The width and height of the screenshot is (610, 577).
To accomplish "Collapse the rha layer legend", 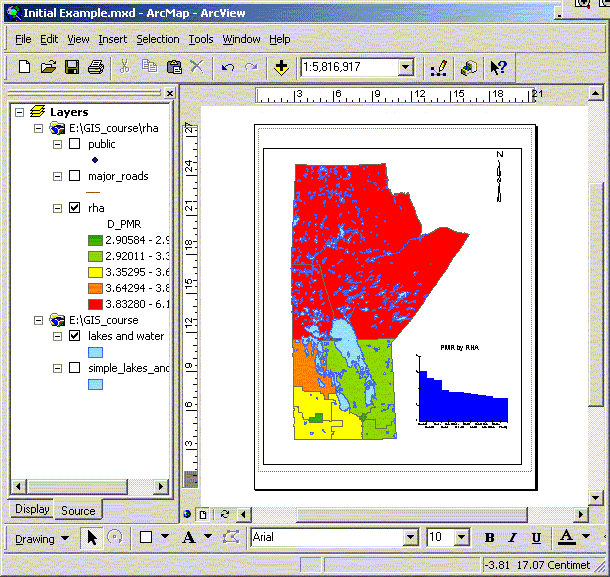I will pyautogui.click(x=57, y=208).
